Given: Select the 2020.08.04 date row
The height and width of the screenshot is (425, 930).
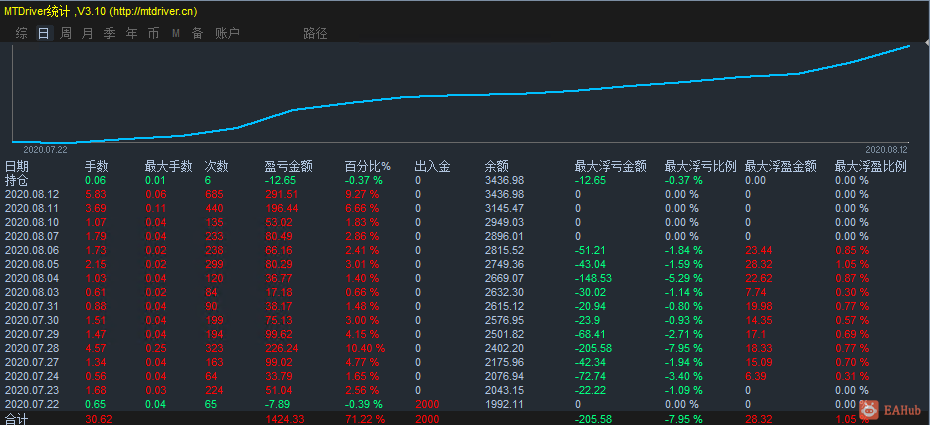Looking at the screenshot, I should click(465, 278).
